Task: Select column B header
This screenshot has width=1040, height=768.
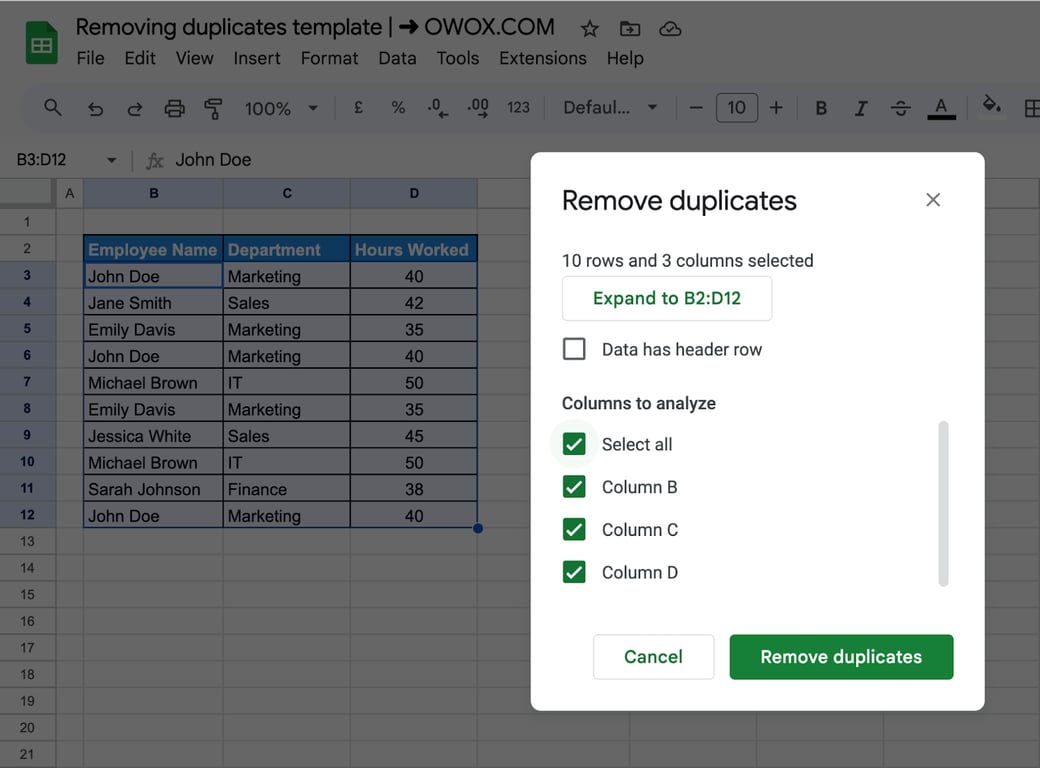Action: [153, 193]
